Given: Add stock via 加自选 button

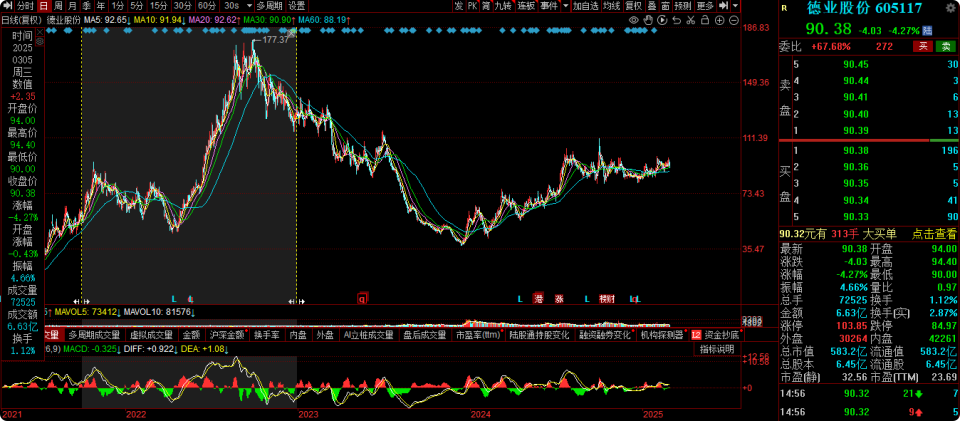Looking at the screenshot, I should click(586, 6).
